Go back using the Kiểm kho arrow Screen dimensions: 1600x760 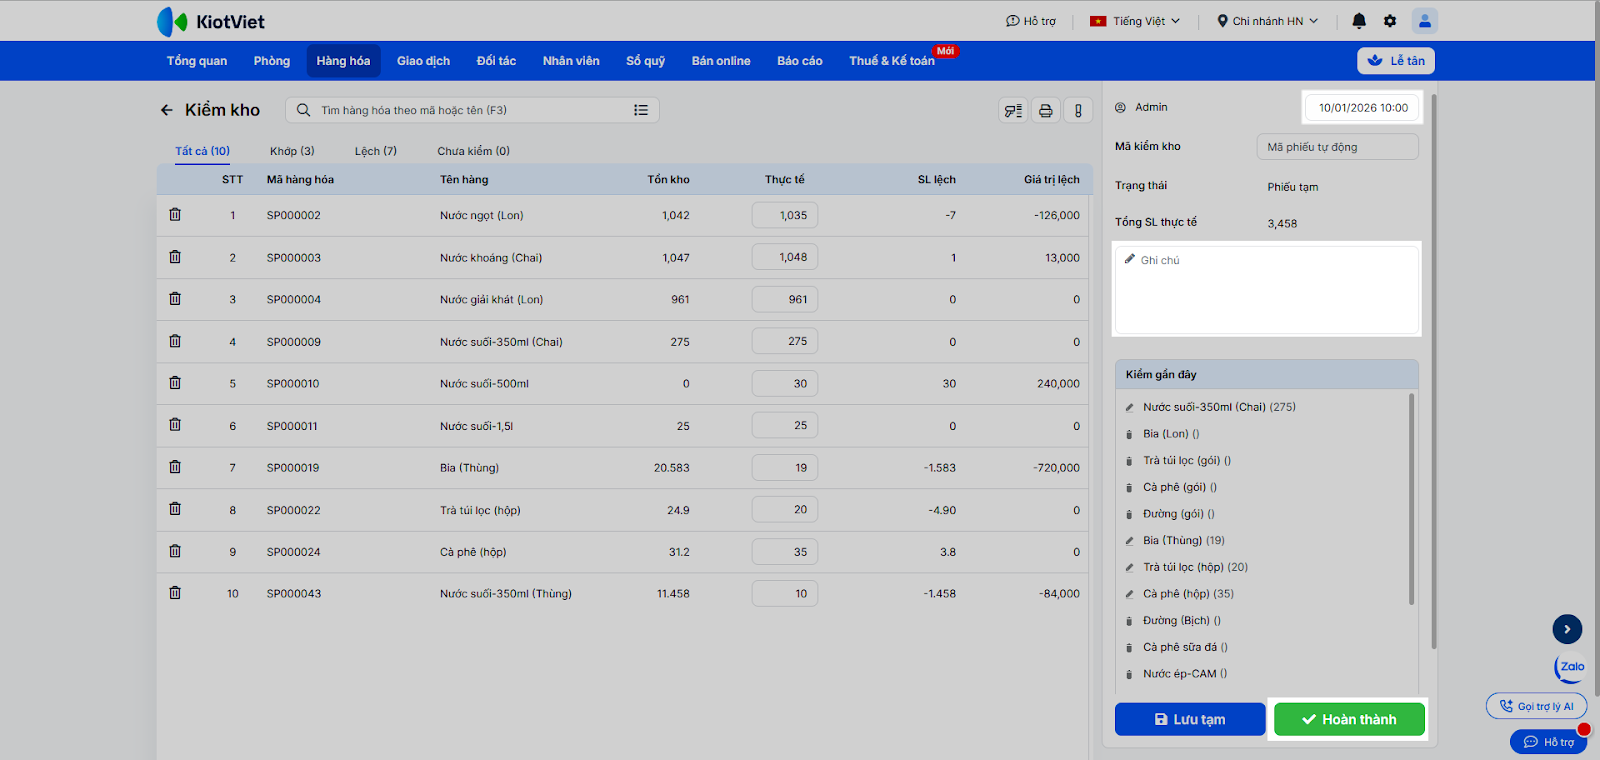pyautogui.click(x=166, y=110)
